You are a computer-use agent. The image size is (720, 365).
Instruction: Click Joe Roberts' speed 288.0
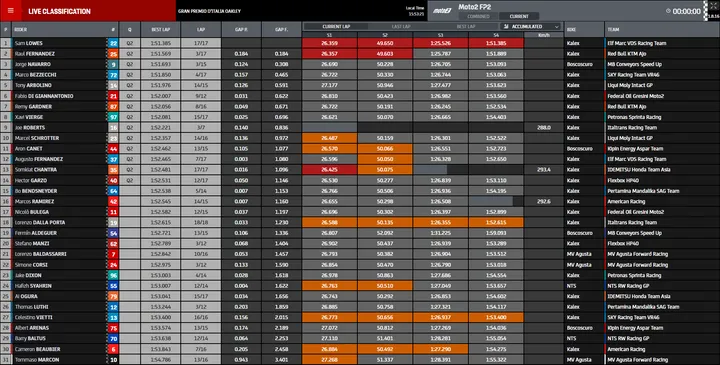point(544,128)
